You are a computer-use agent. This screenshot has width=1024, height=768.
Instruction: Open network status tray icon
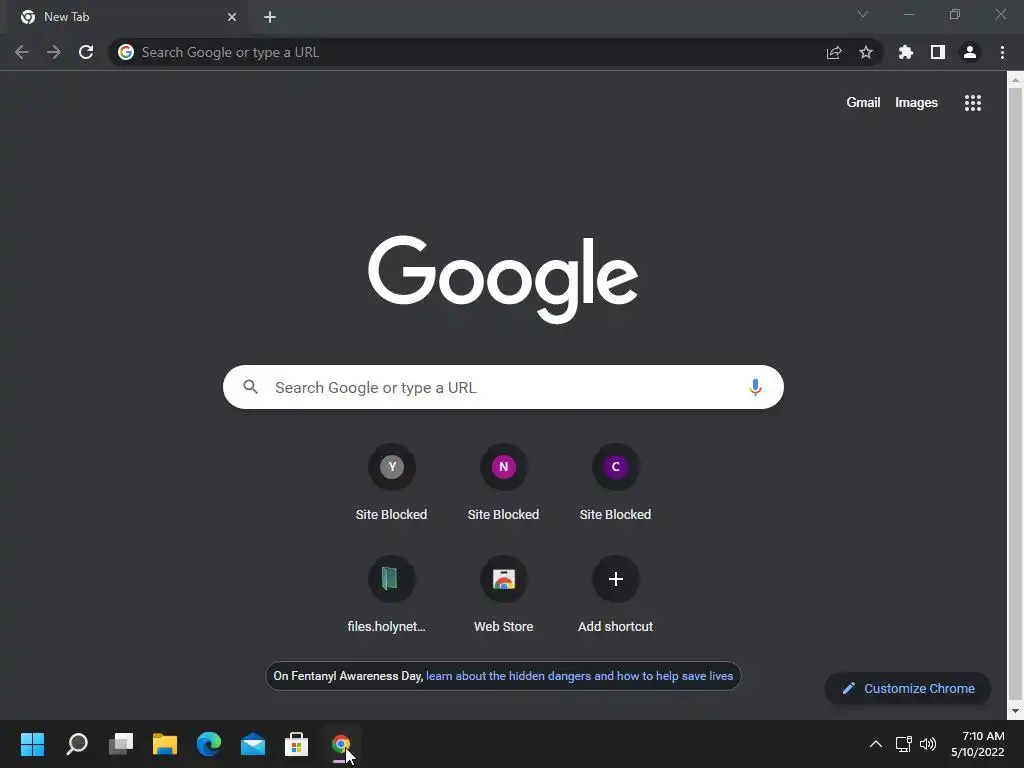(904, 744)
